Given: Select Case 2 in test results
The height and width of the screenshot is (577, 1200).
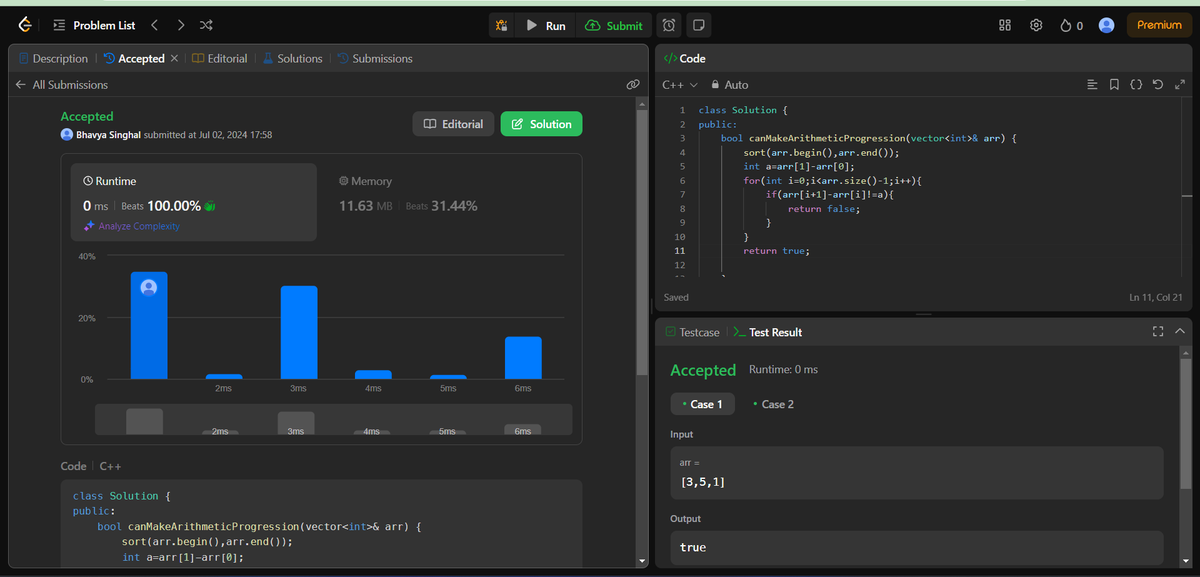Looking at the screenshot, I should click(773, 404).
